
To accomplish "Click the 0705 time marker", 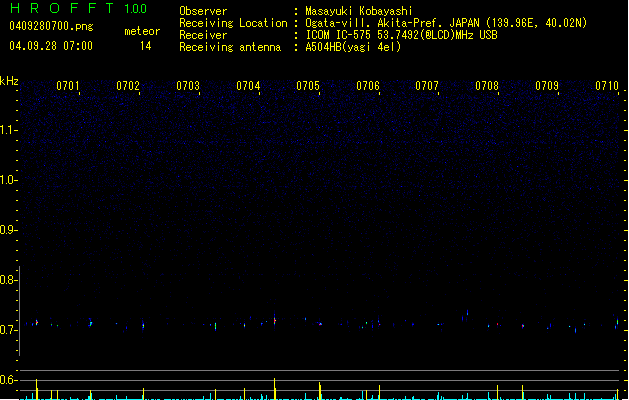I will [308, 86].
